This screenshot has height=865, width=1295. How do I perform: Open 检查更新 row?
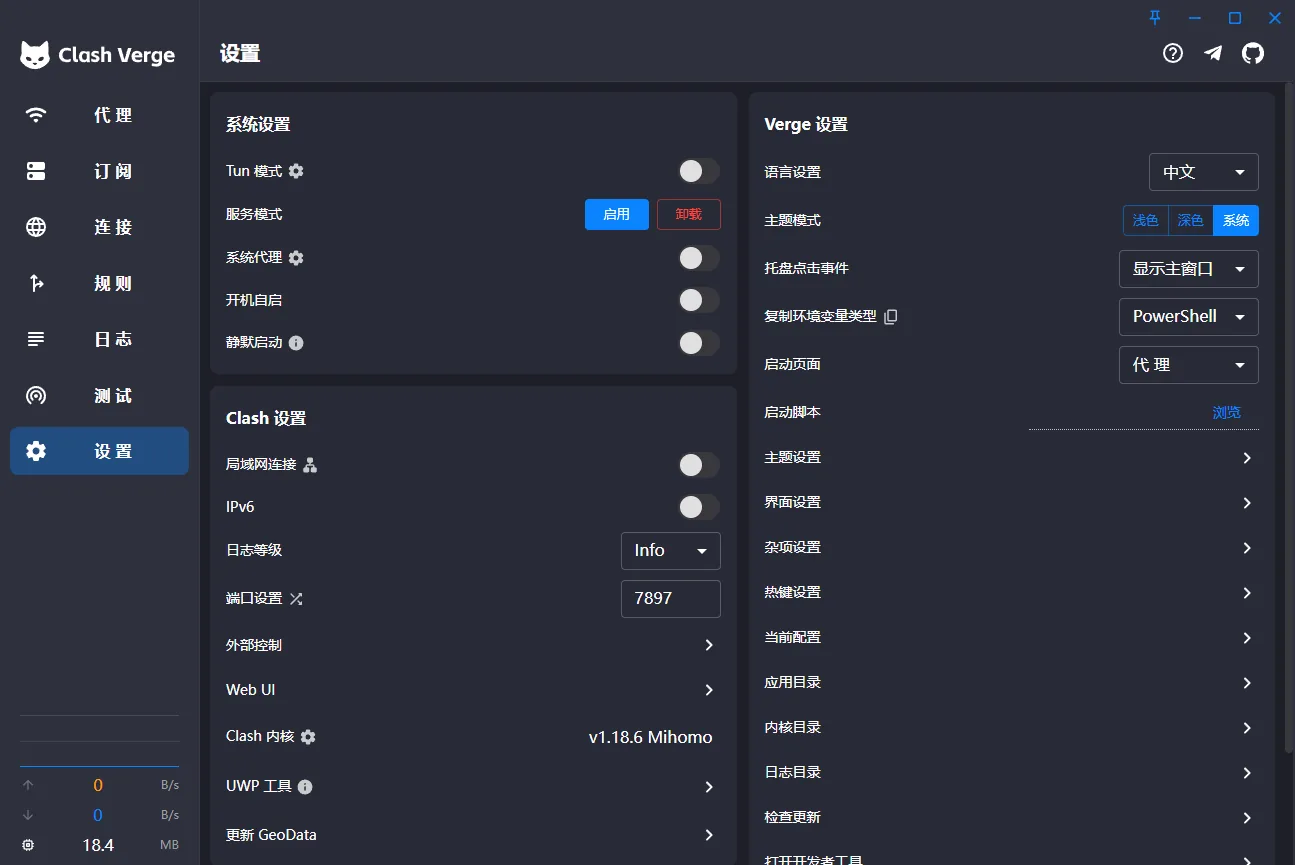click(1011, 817)
